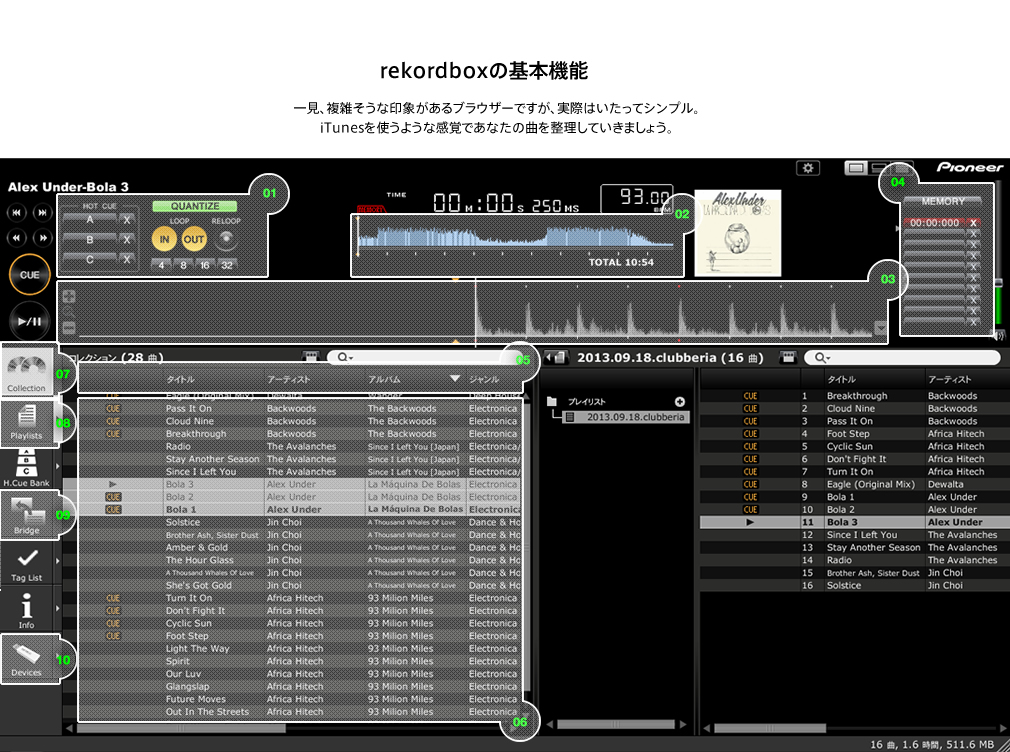This screenshot has width=1010, height=752.
Task: Sort collection by the album column arrow
Action: click(x=455, y=379)
